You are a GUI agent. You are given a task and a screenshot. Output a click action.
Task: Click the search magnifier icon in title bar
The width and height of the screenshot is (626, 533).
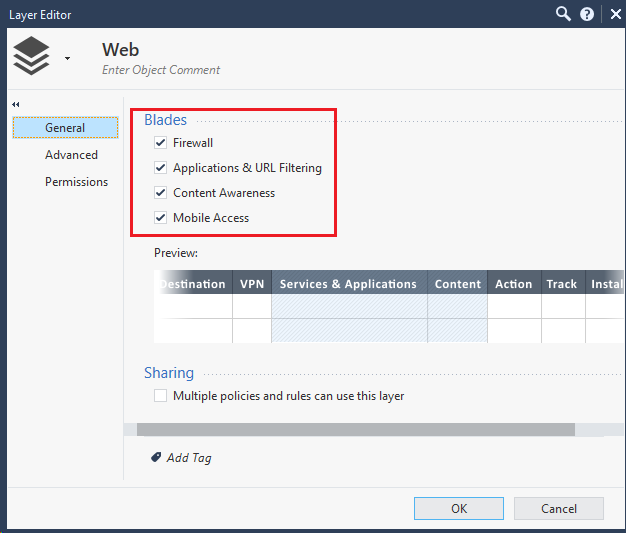(x=563, y=14)
